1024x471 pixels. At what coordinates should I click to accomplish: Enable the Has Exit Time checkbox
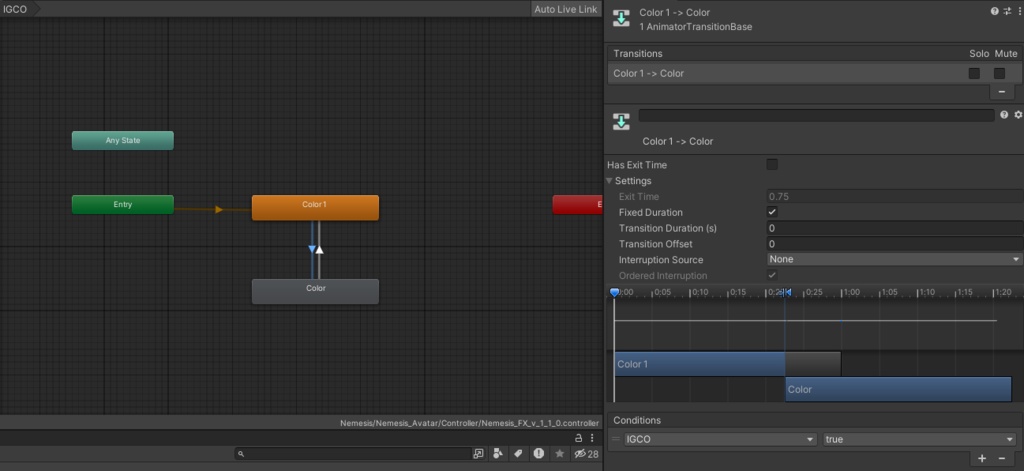tap(771, 164)
